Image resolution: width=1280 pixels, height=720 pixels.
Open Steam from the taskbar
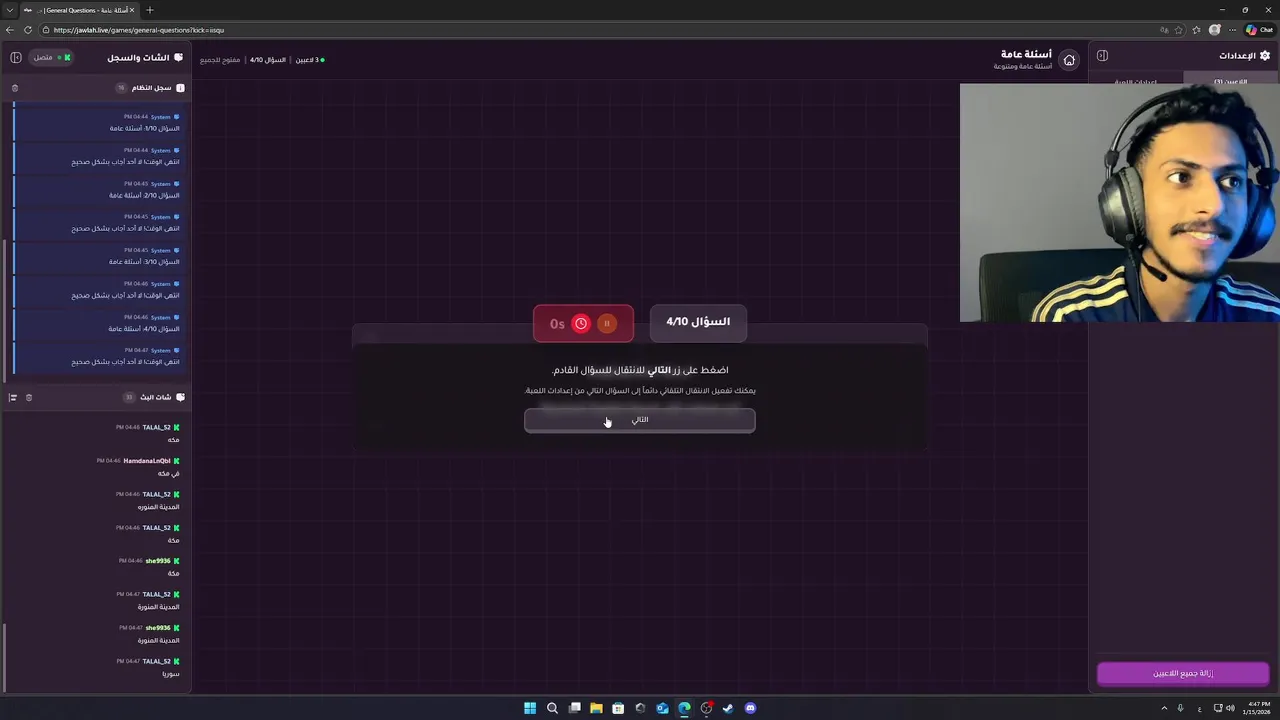coord(728,708)
